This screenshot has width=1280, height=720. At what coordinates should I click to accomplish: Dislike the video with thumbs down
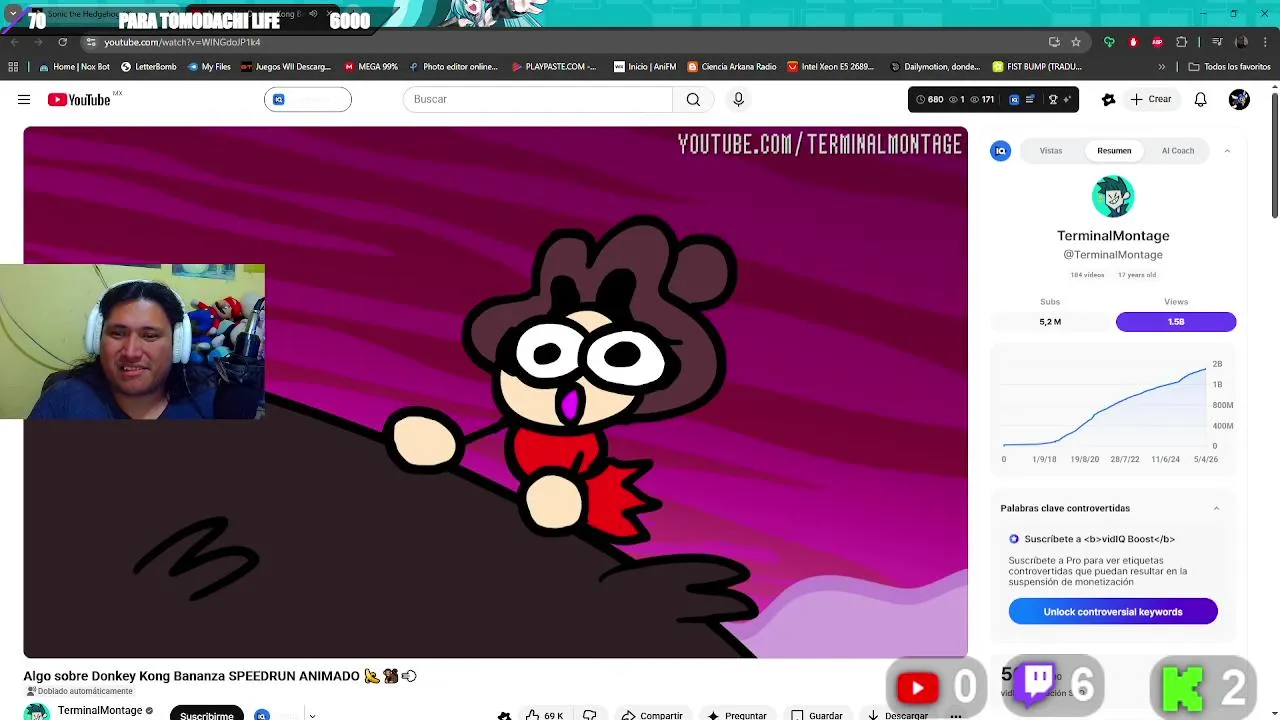[x=590, y=715]
